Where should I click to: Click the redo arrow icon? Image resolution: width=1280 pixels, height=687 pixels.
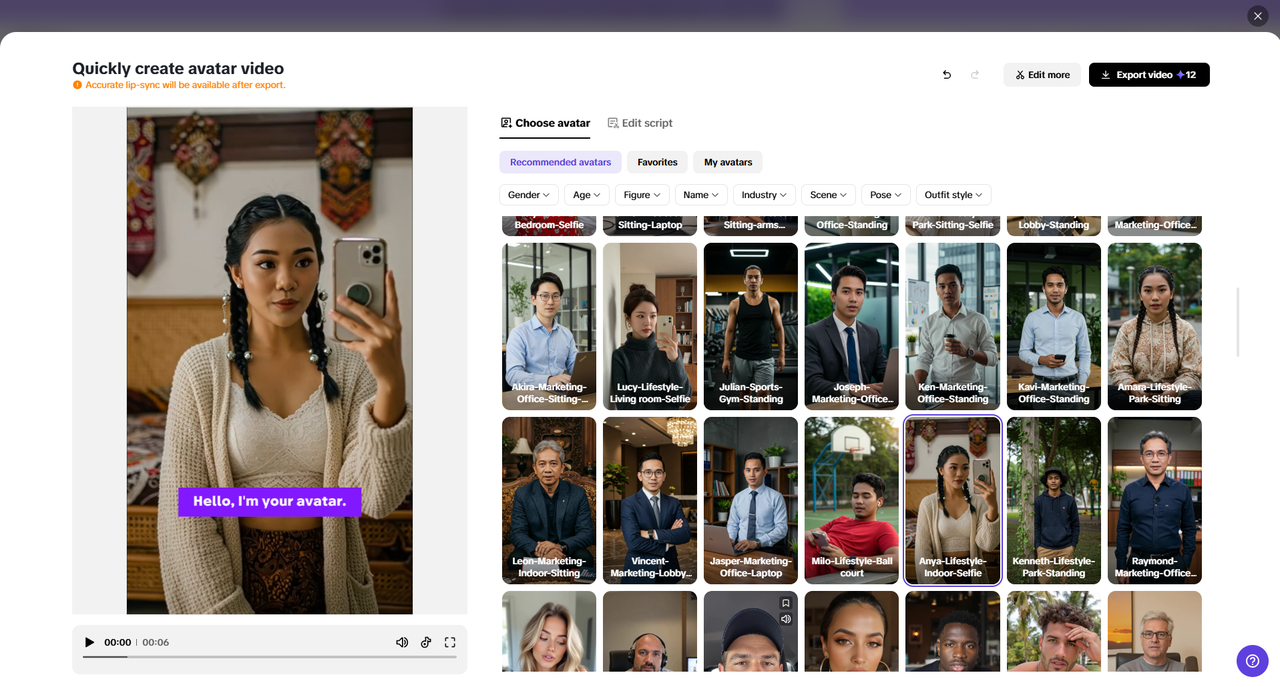pyautogui.click(x=975, y=75)
